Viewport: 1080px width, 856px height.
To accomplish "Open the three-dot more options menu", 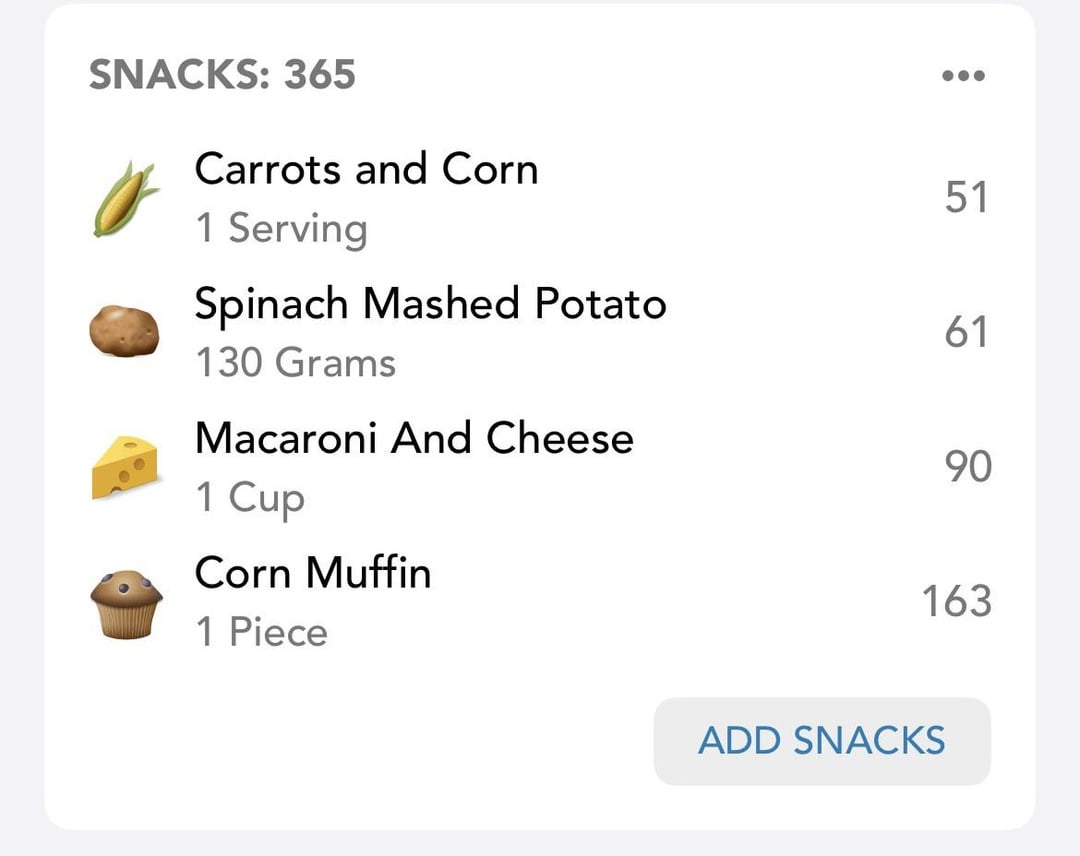I will pos(964,76).
